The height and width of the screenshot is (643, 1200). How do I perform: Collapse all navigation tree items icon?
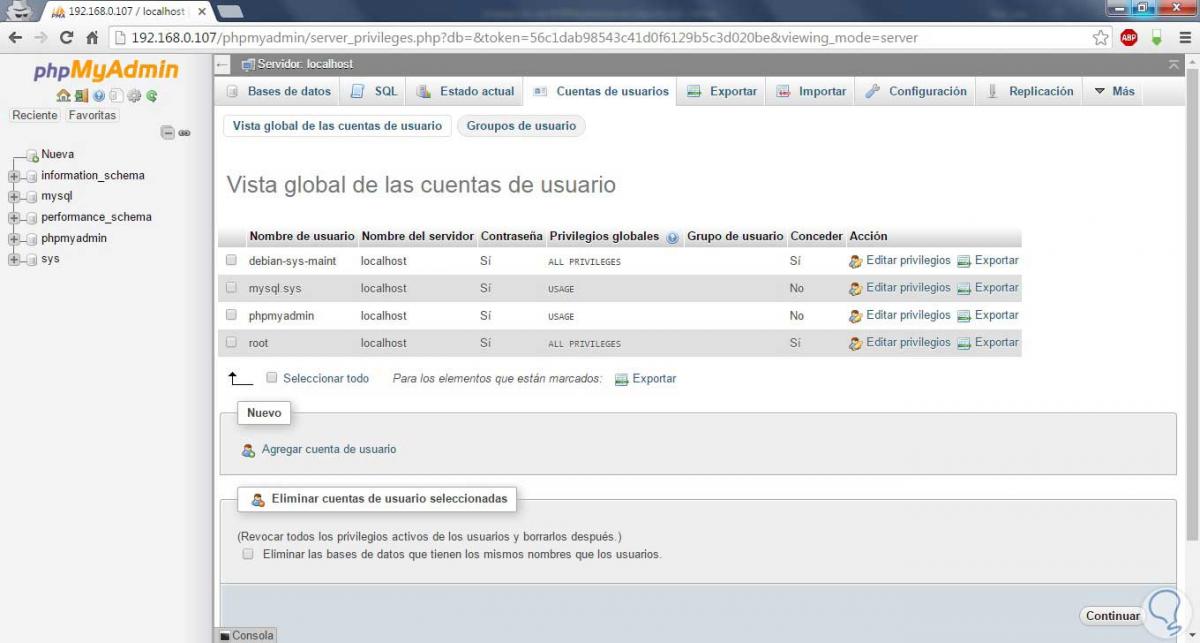(x=168, y=133)
